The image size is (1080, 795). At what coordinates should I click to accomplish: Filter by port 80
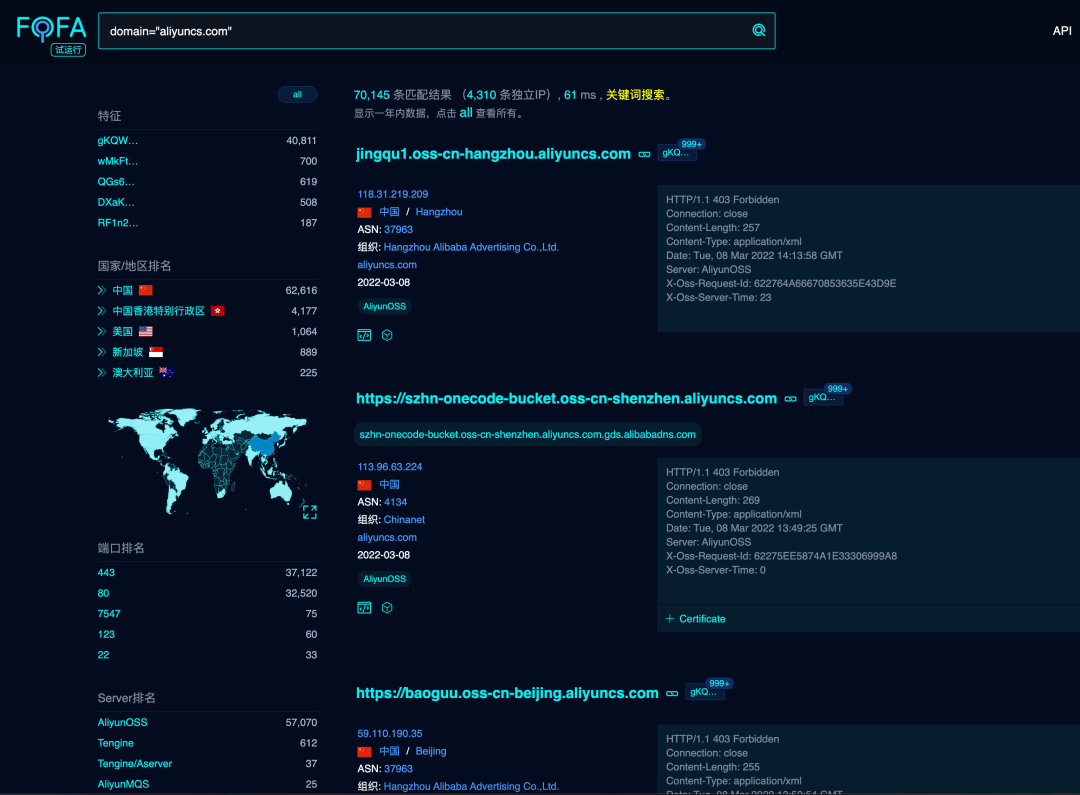[x=103, y=594]
